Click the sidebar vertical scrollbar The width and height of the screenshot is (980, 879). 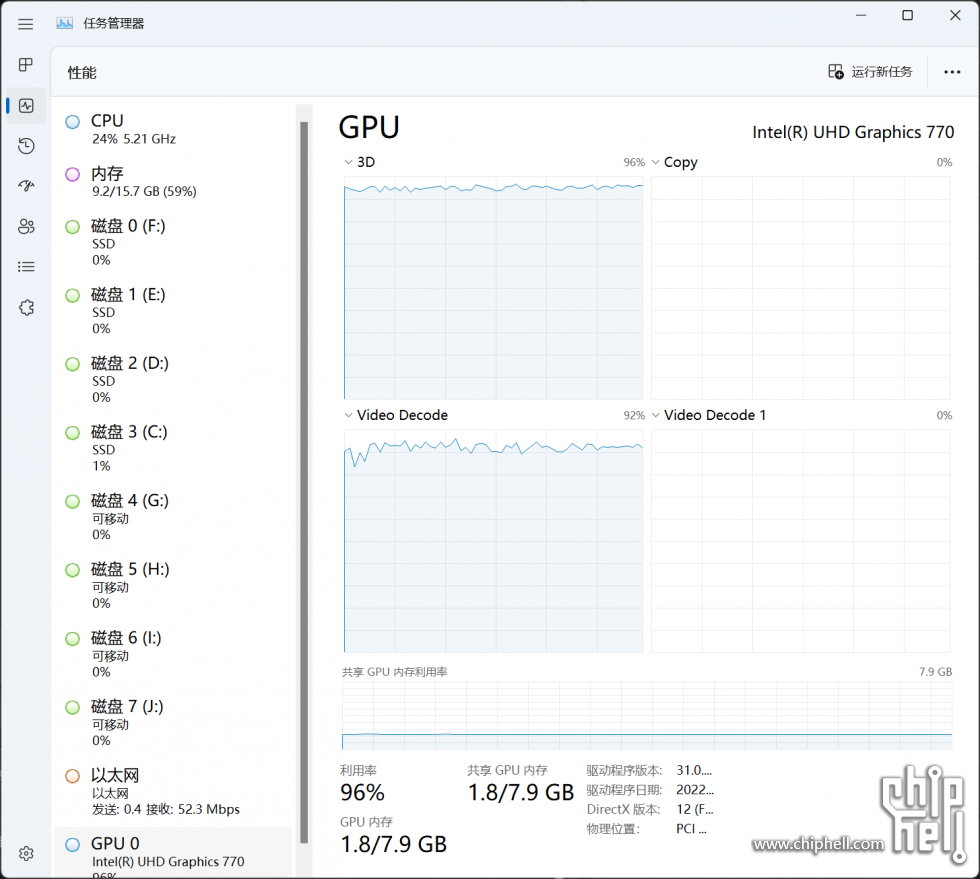(304, 450)
